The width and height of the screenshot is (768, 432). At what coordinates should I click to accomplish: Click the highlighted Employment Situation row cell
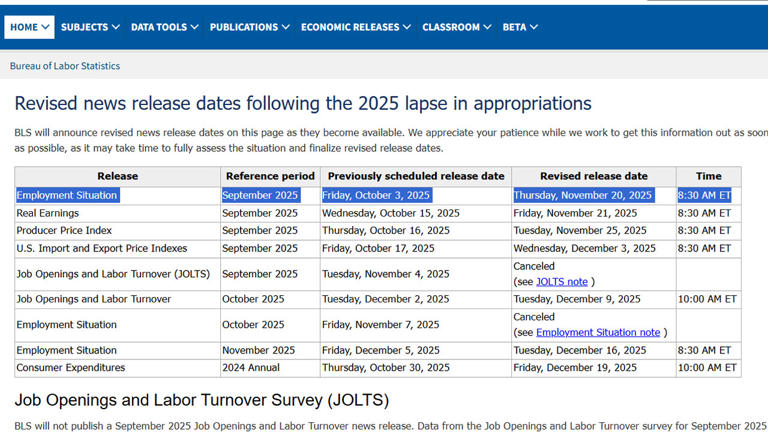click(x=67, y=195)
